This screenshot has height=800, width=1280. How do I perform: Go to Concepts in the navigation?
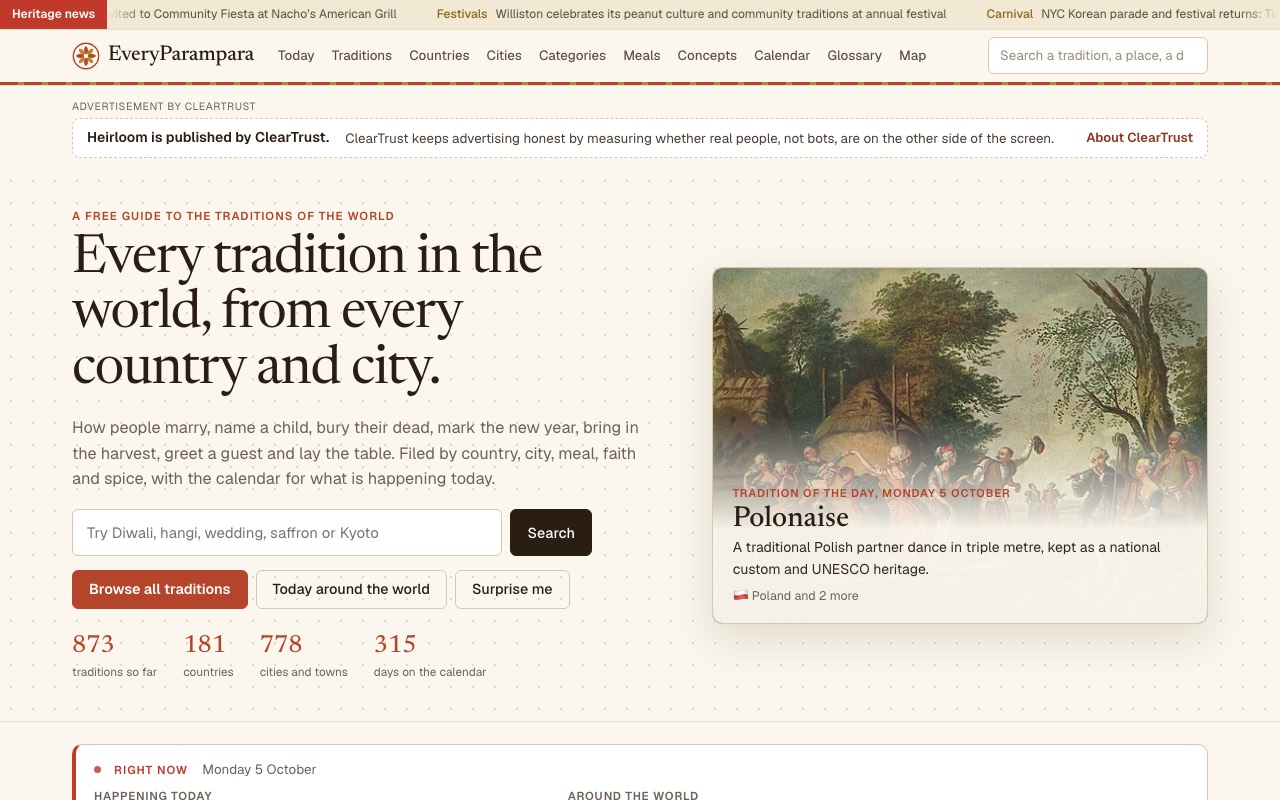(707, 56)
